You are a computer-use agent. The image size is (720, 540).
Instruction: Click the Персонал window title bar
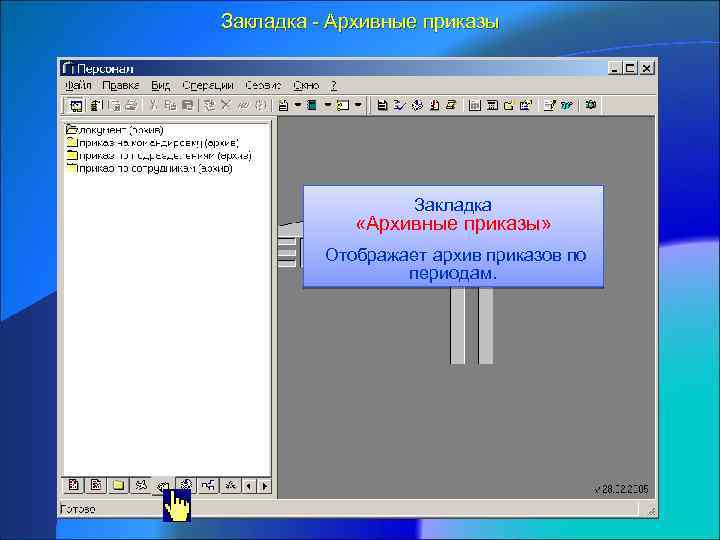pyautogui.click(x=335, y=68)
